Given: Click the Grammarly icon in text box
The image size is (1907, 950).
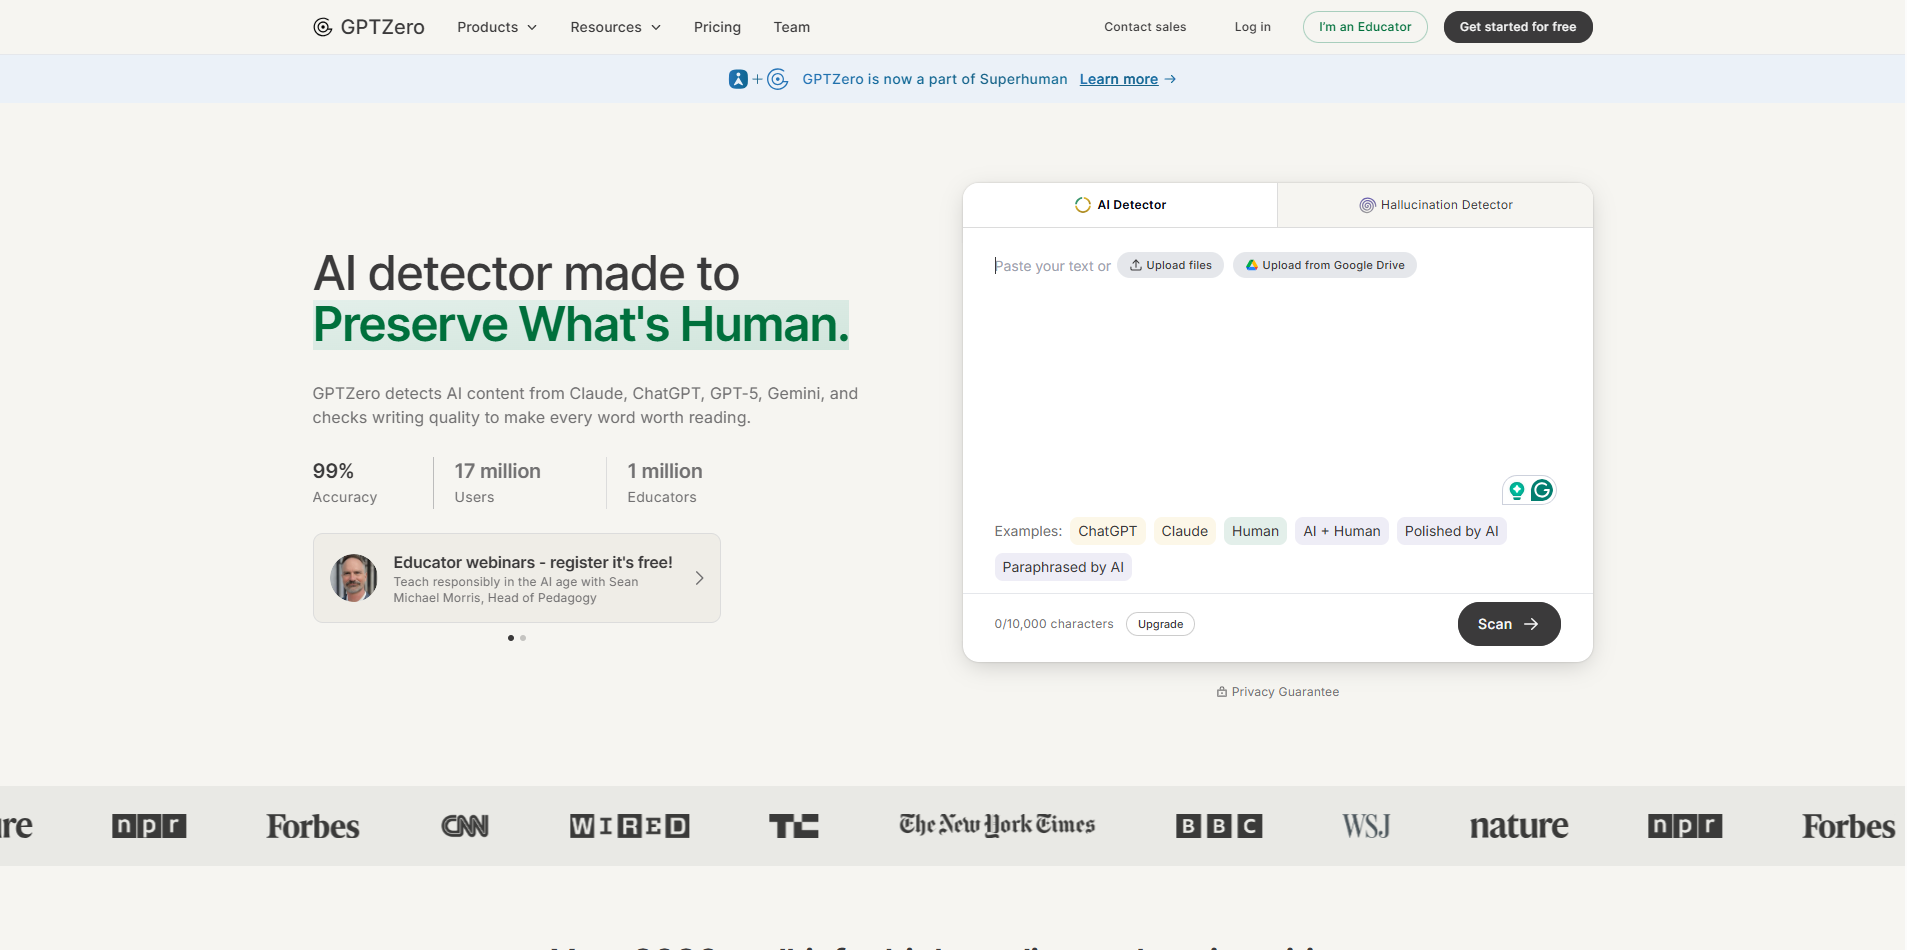Looking at the screenshot, I should pyautogui.click(x=1542, y=490).
